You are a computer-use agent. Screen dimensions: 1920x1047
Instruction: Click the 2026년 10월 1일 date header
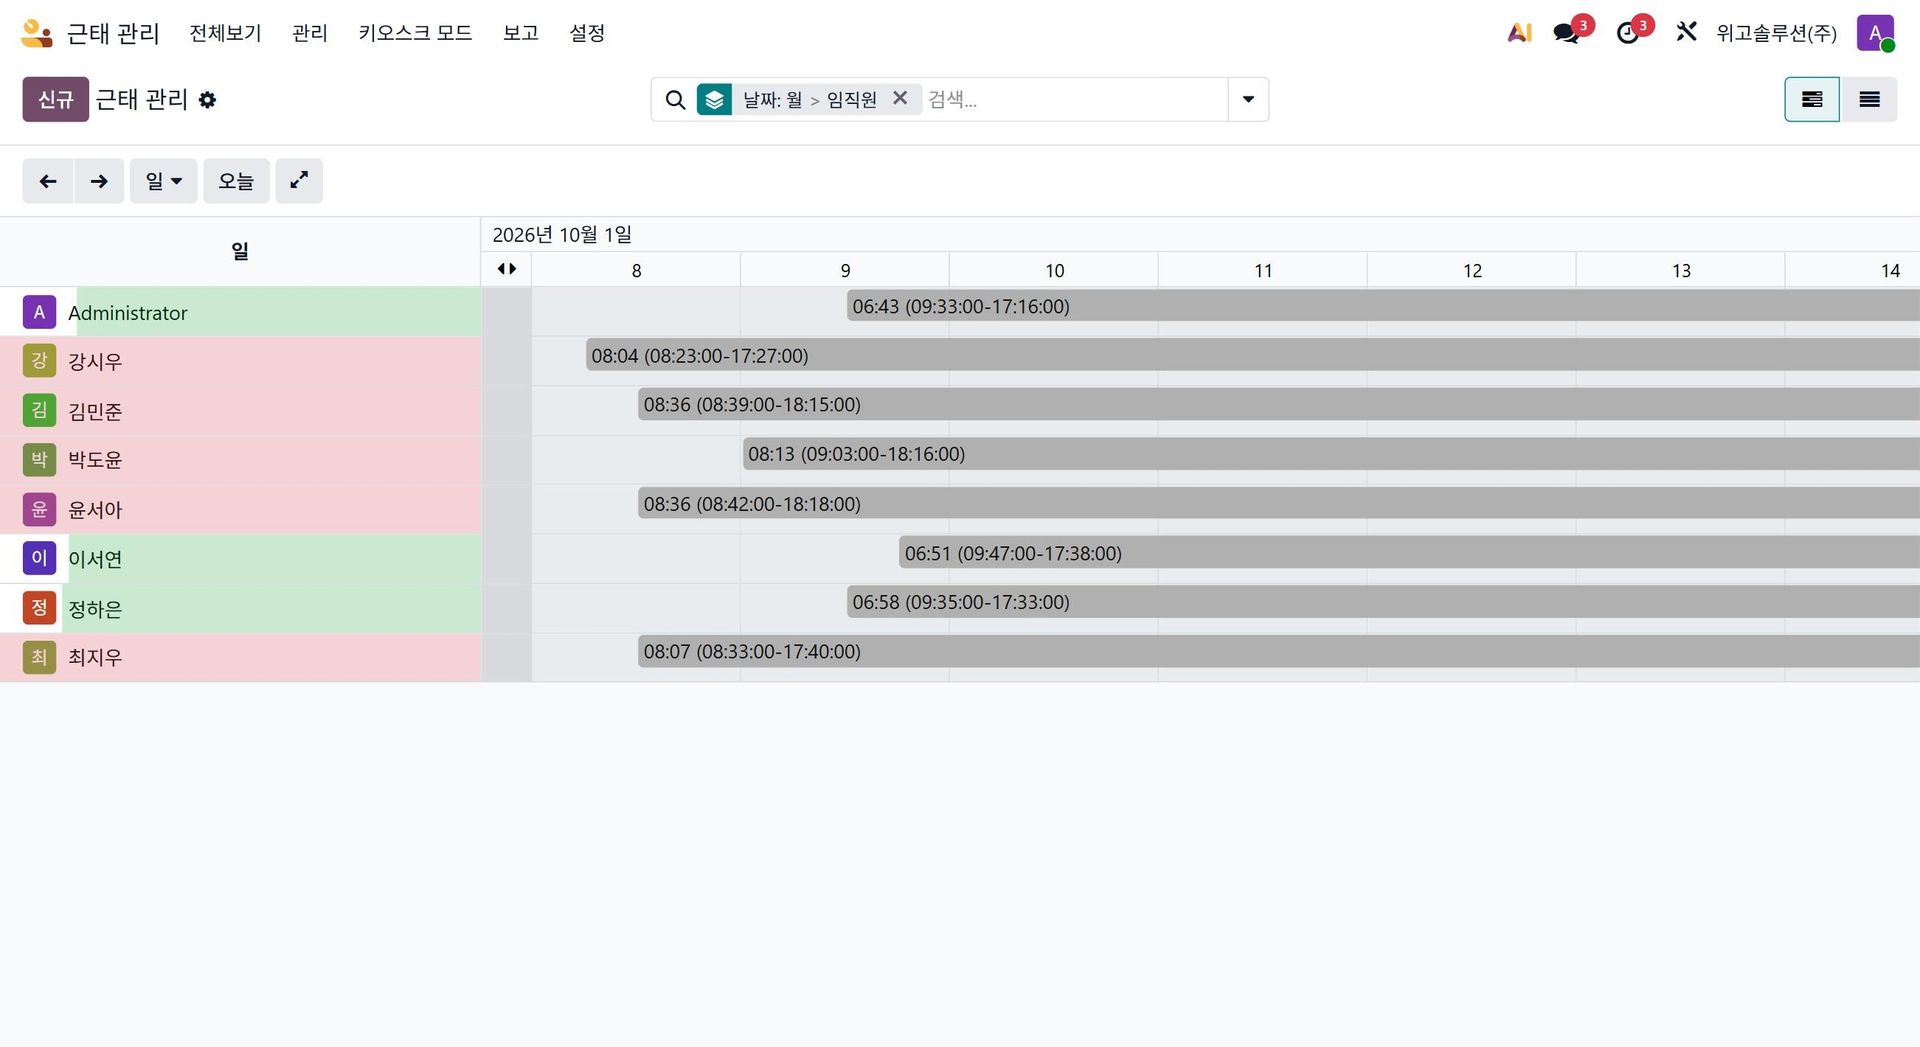(562, 235)
